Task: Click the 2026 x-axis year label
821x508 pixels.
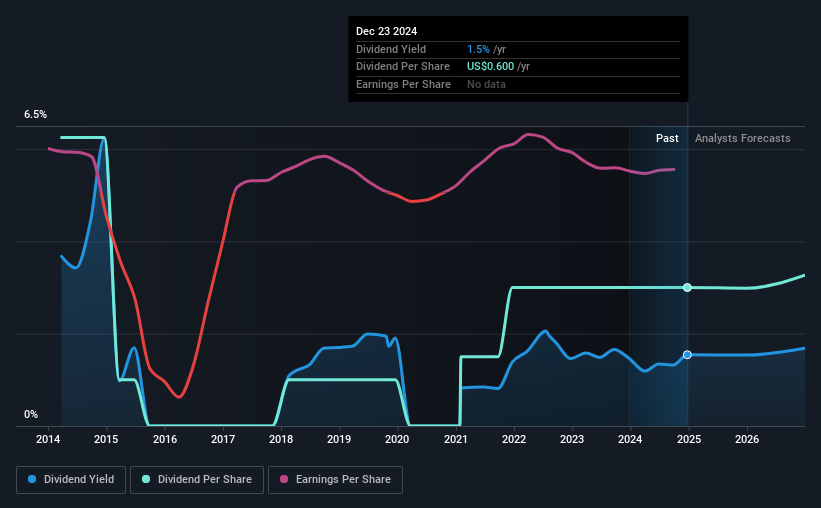Action: point(747,439)
